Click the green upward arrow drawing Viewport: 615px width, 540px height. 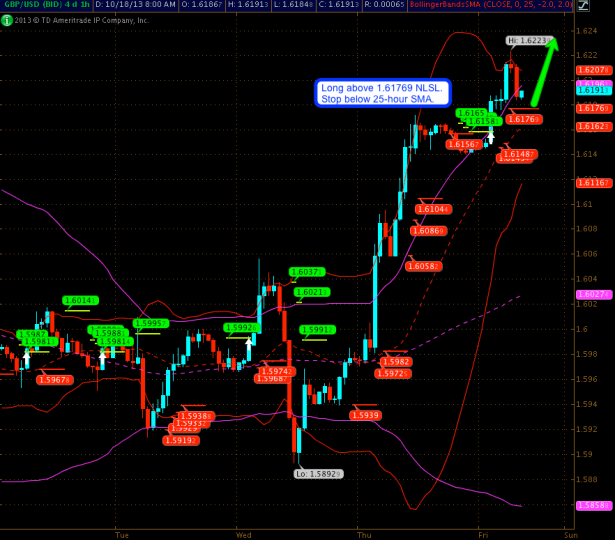[x=547, y=70]
